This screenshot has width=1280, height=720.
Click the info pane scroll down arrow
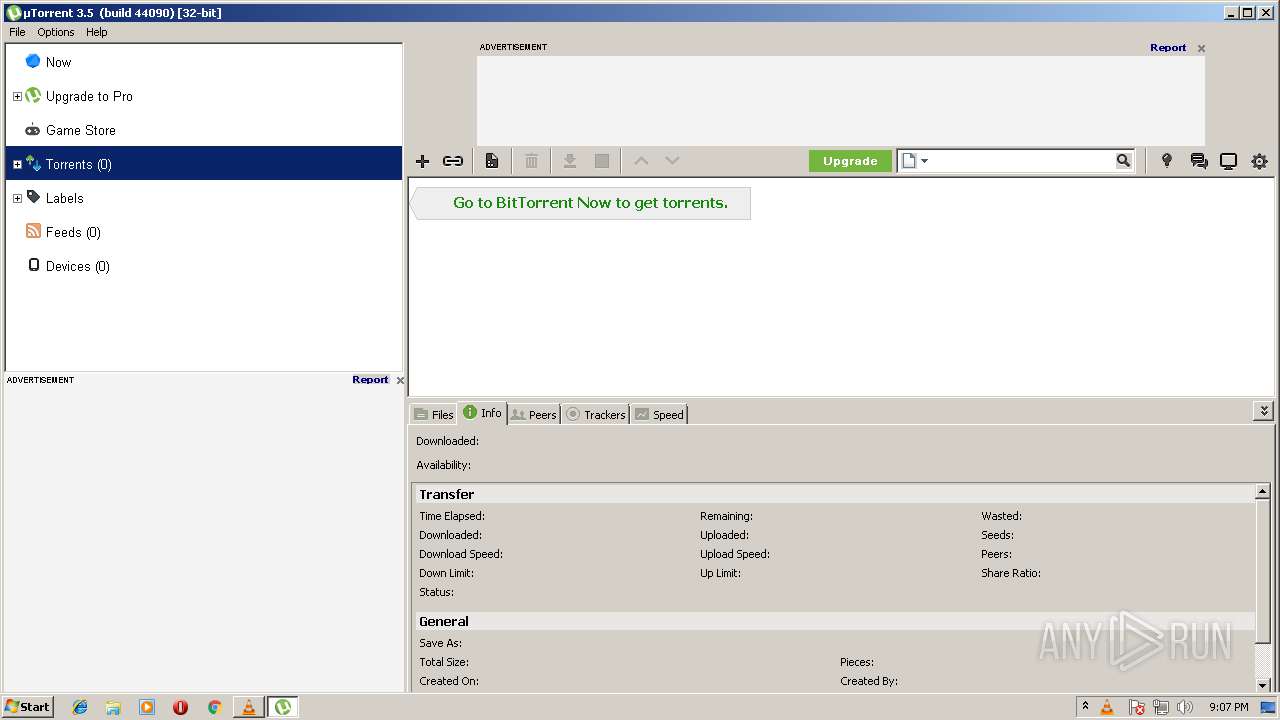[x=1263, y=684]
